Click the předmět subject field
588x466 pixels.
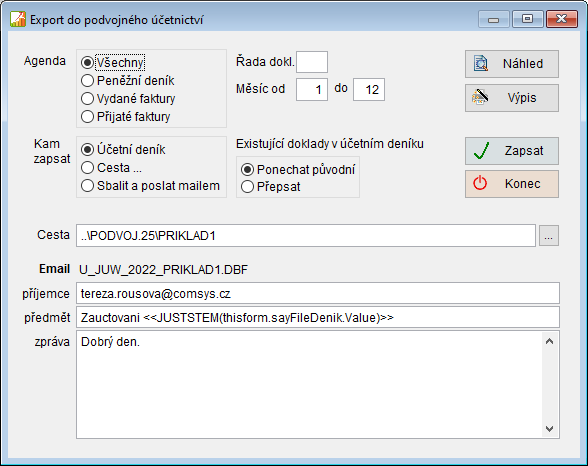pyautogui.click(x=318, y=317)
